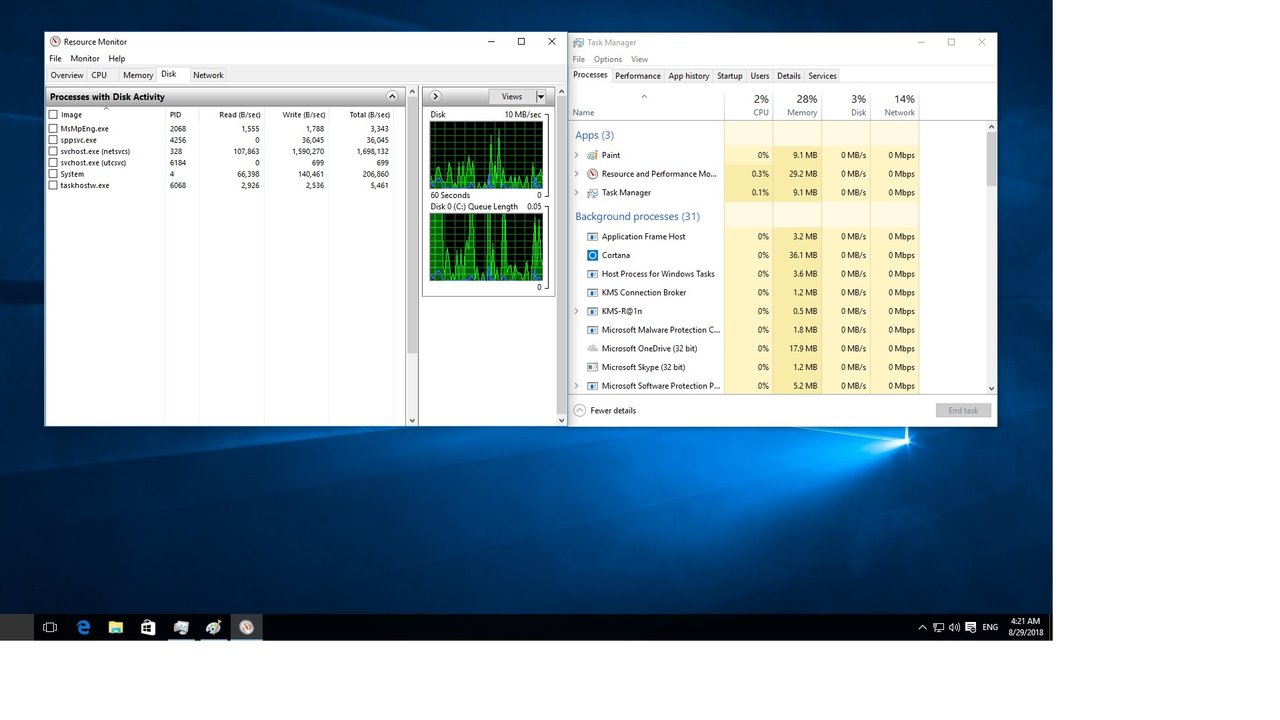Open Microsoft Edge from the taskbar
Image resolution: width=1280 pixels, height=720 pixels.
click(84, 627)
